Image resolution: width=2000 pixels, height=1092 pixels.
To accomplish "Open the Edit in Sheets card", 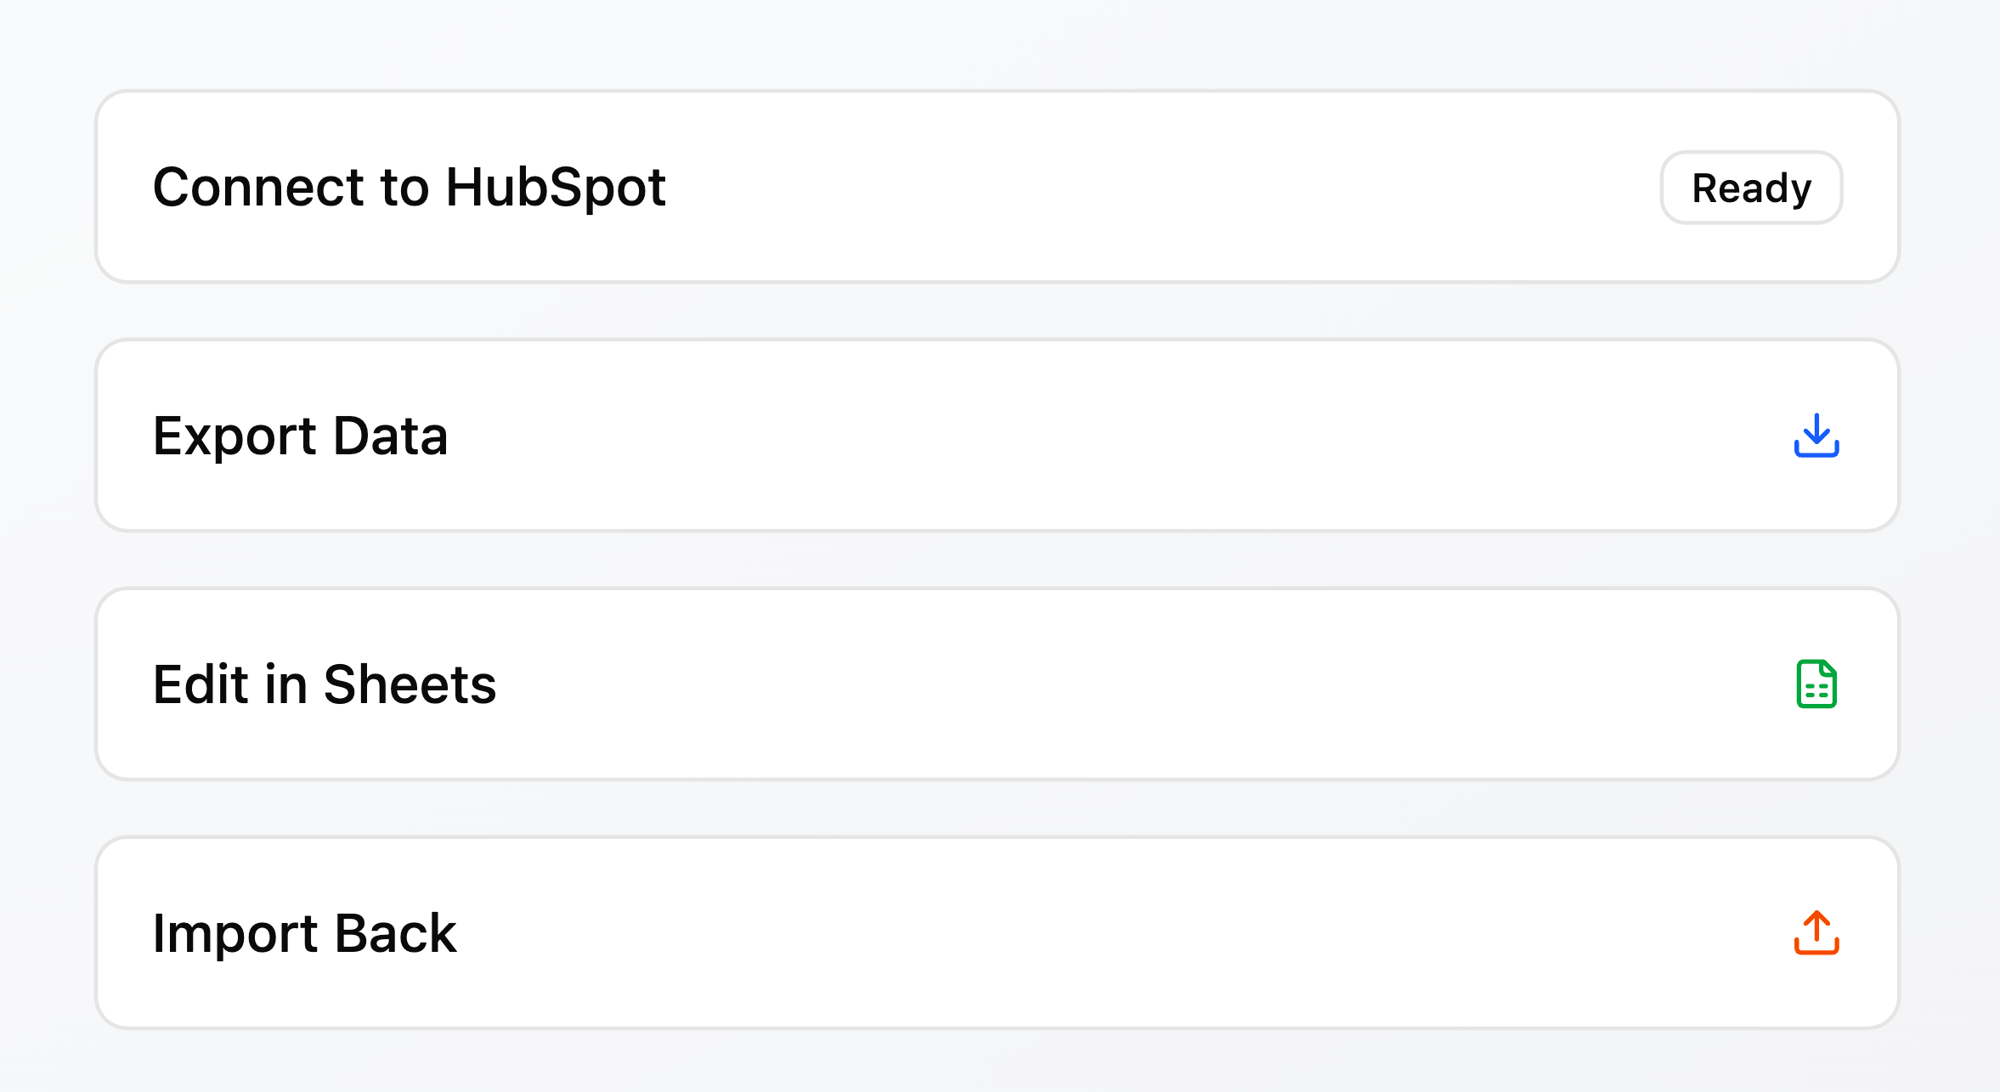I will 1000,684.
